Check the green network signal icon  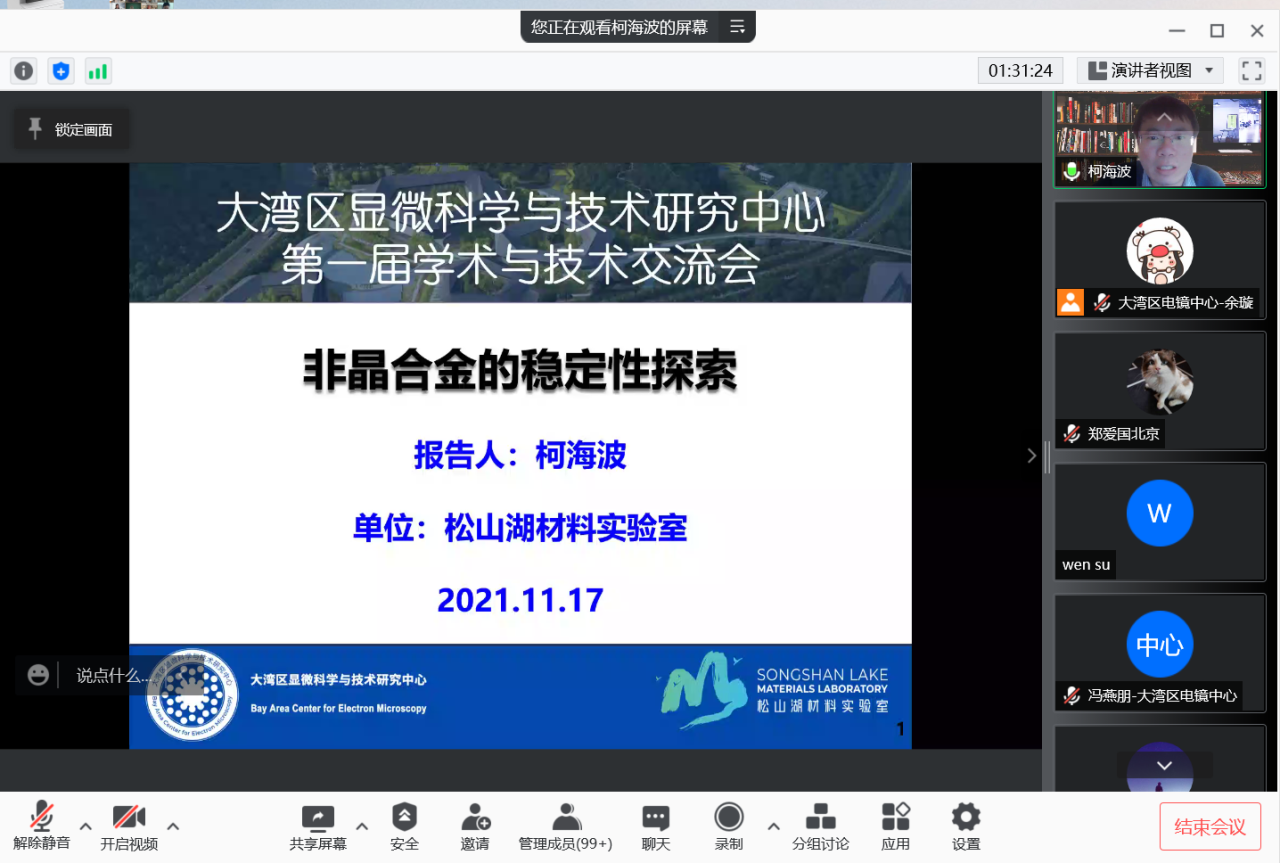click(97, 71)
